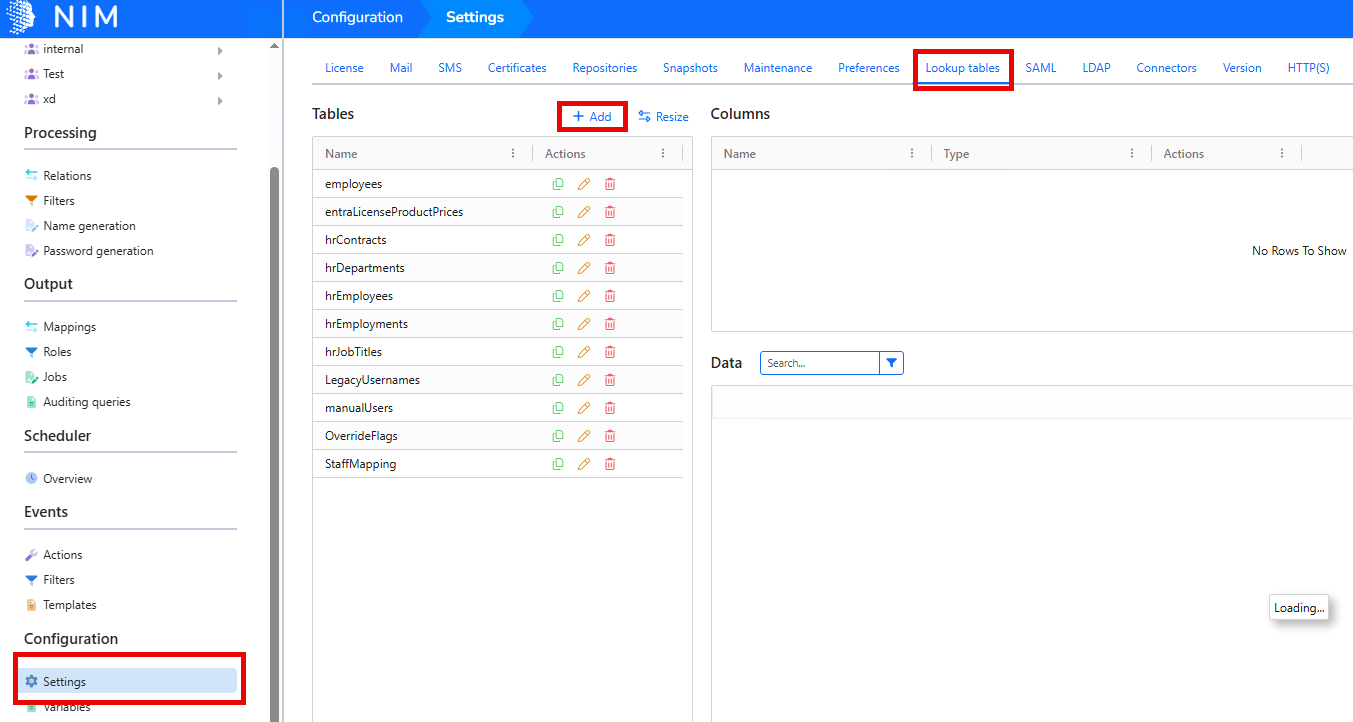Screen dimensions: 1353x722
Task: Copy the OverrideFlags table
Action: [558, 436]
